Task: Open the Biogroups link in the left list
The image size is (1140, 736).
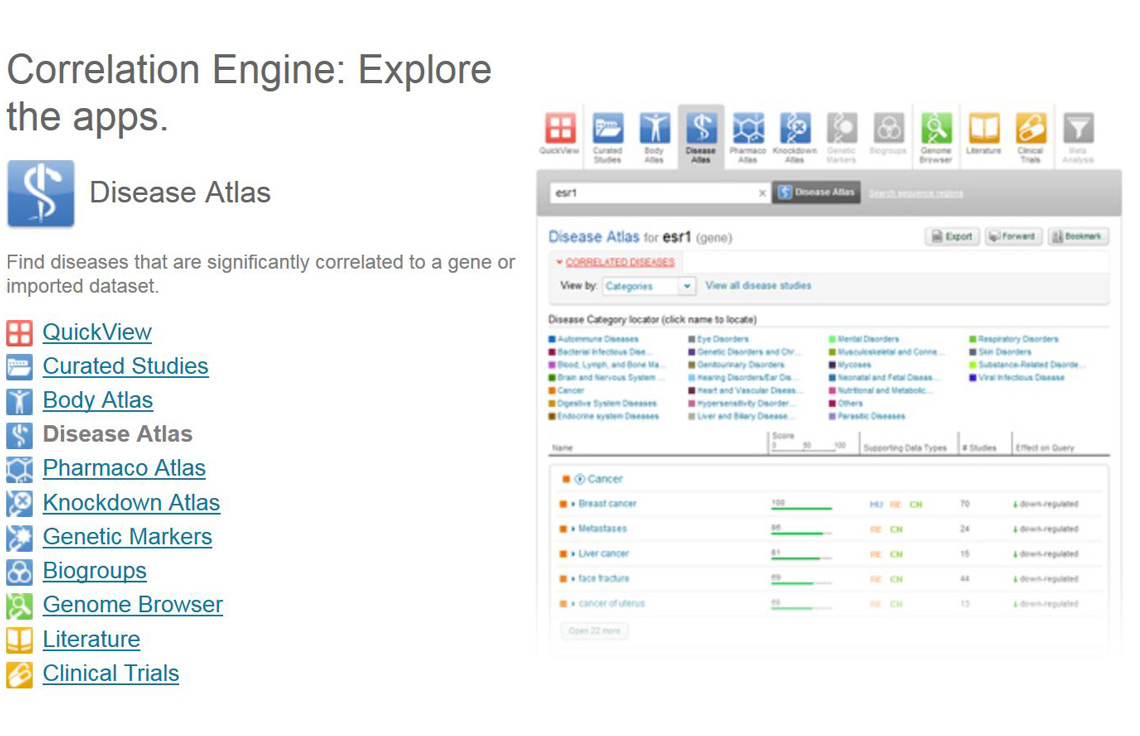Action: coord(94,571)
